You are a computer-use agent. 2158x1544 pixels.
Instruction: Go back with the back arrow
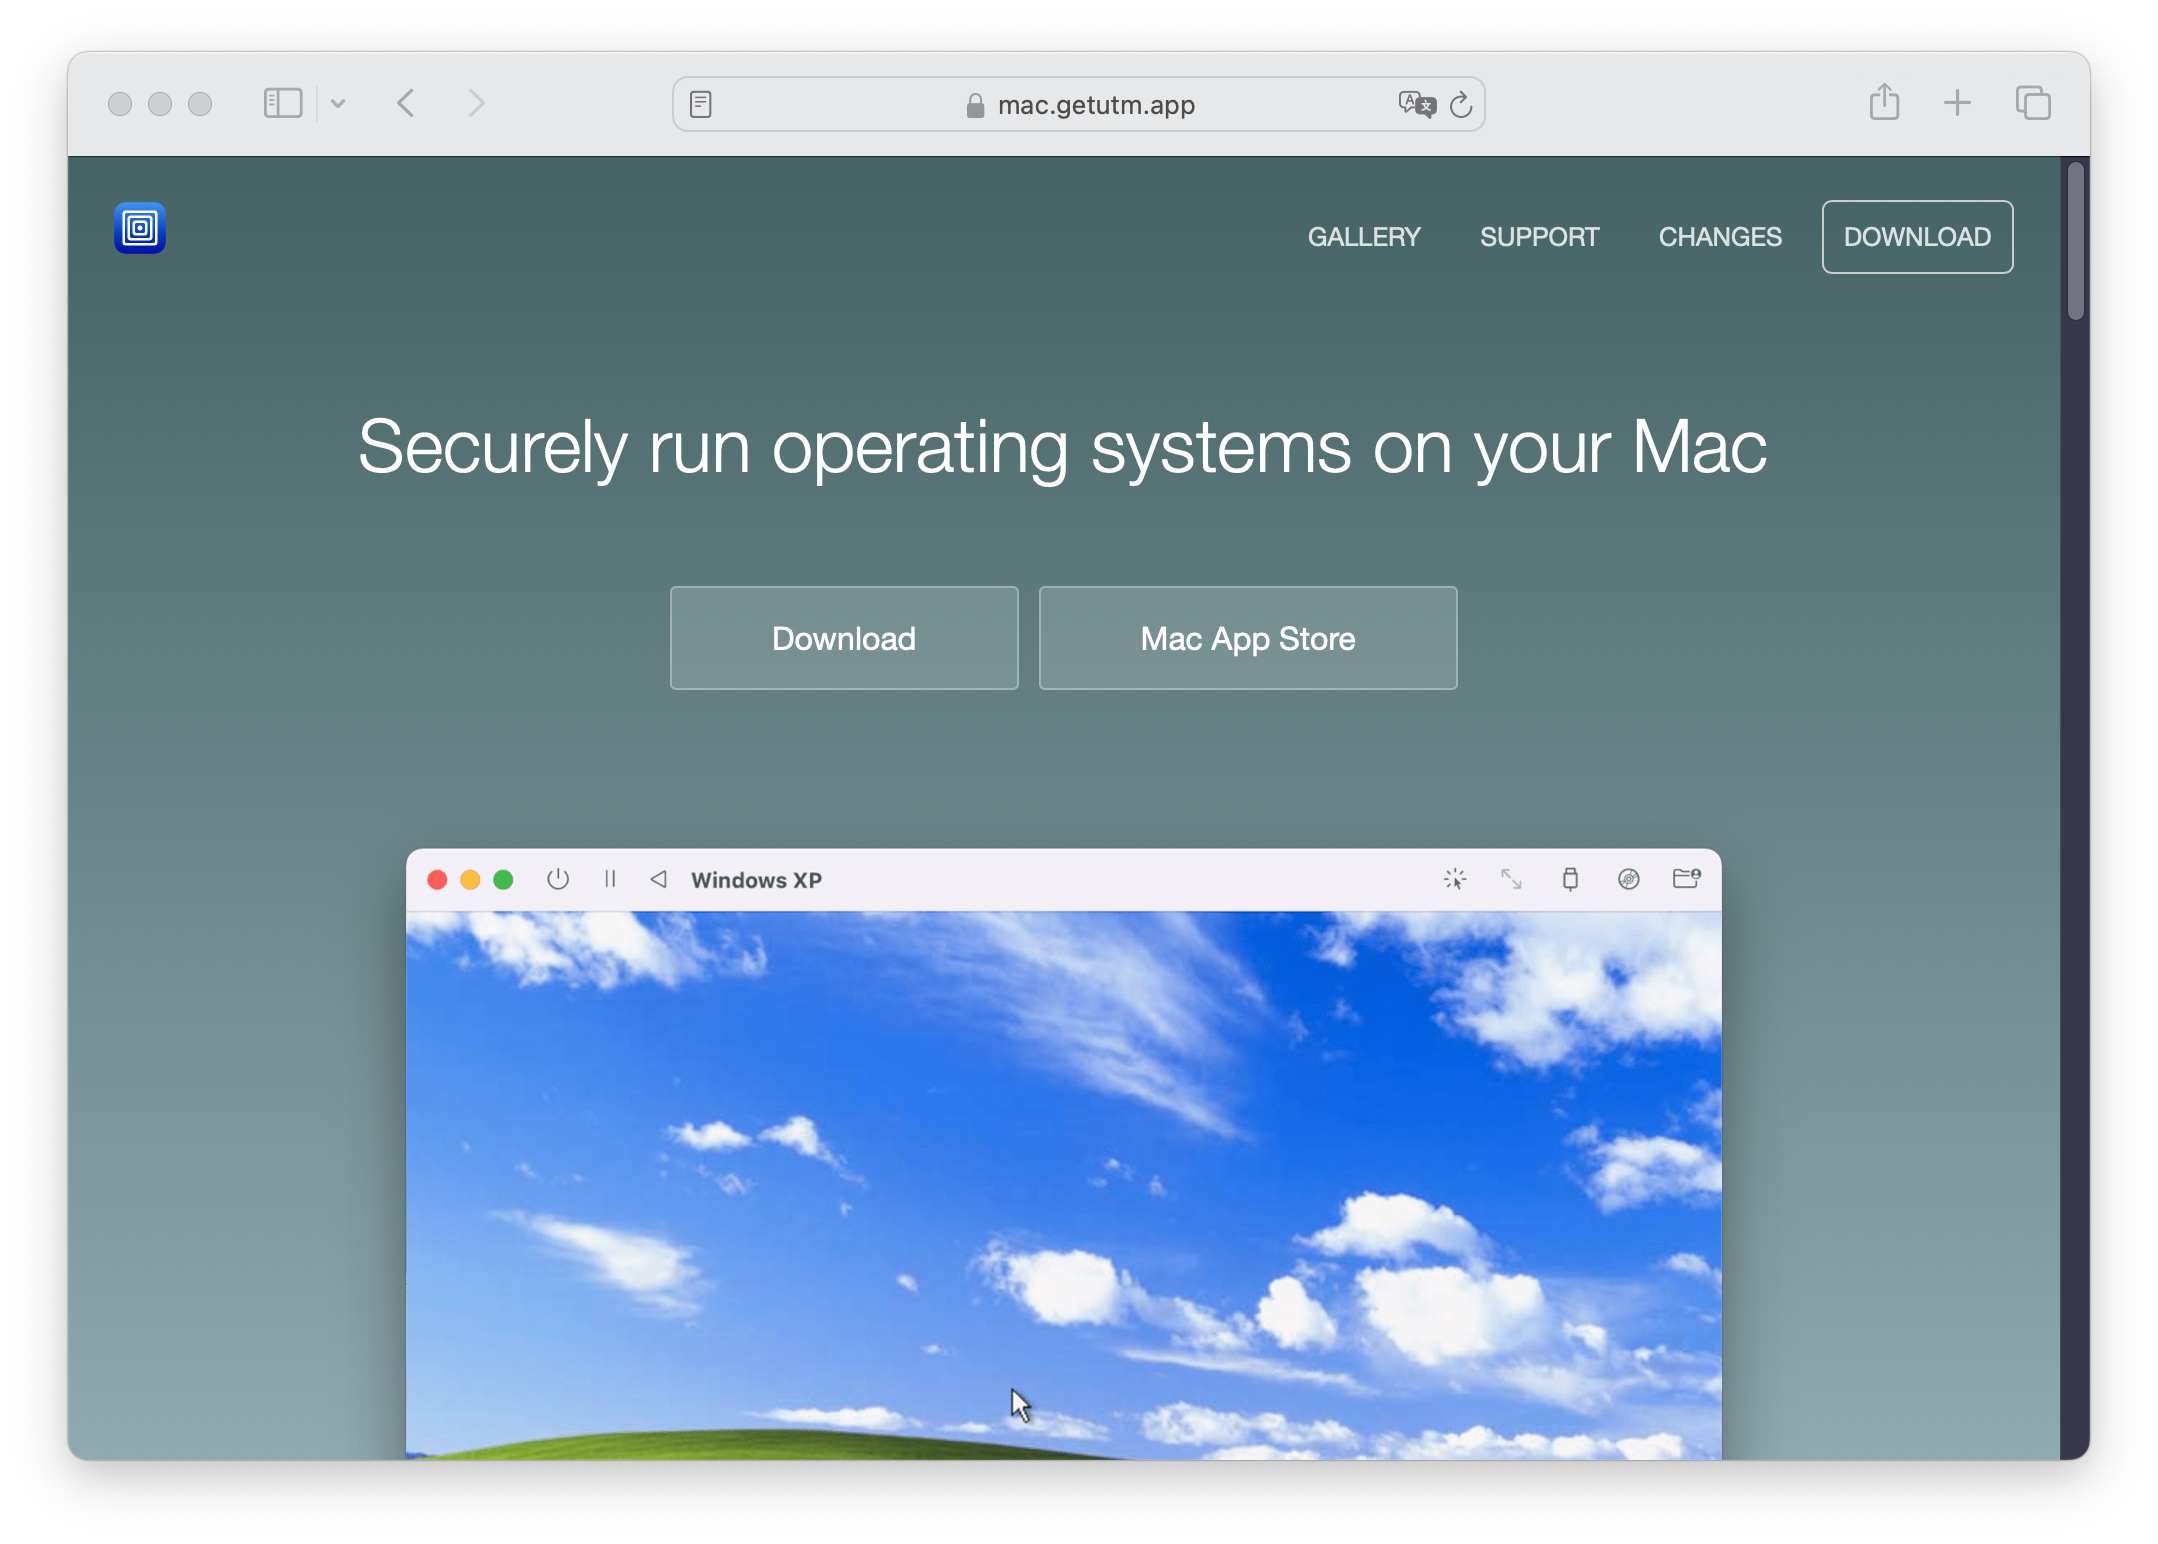pyautogui.click(x=406, y=103)
